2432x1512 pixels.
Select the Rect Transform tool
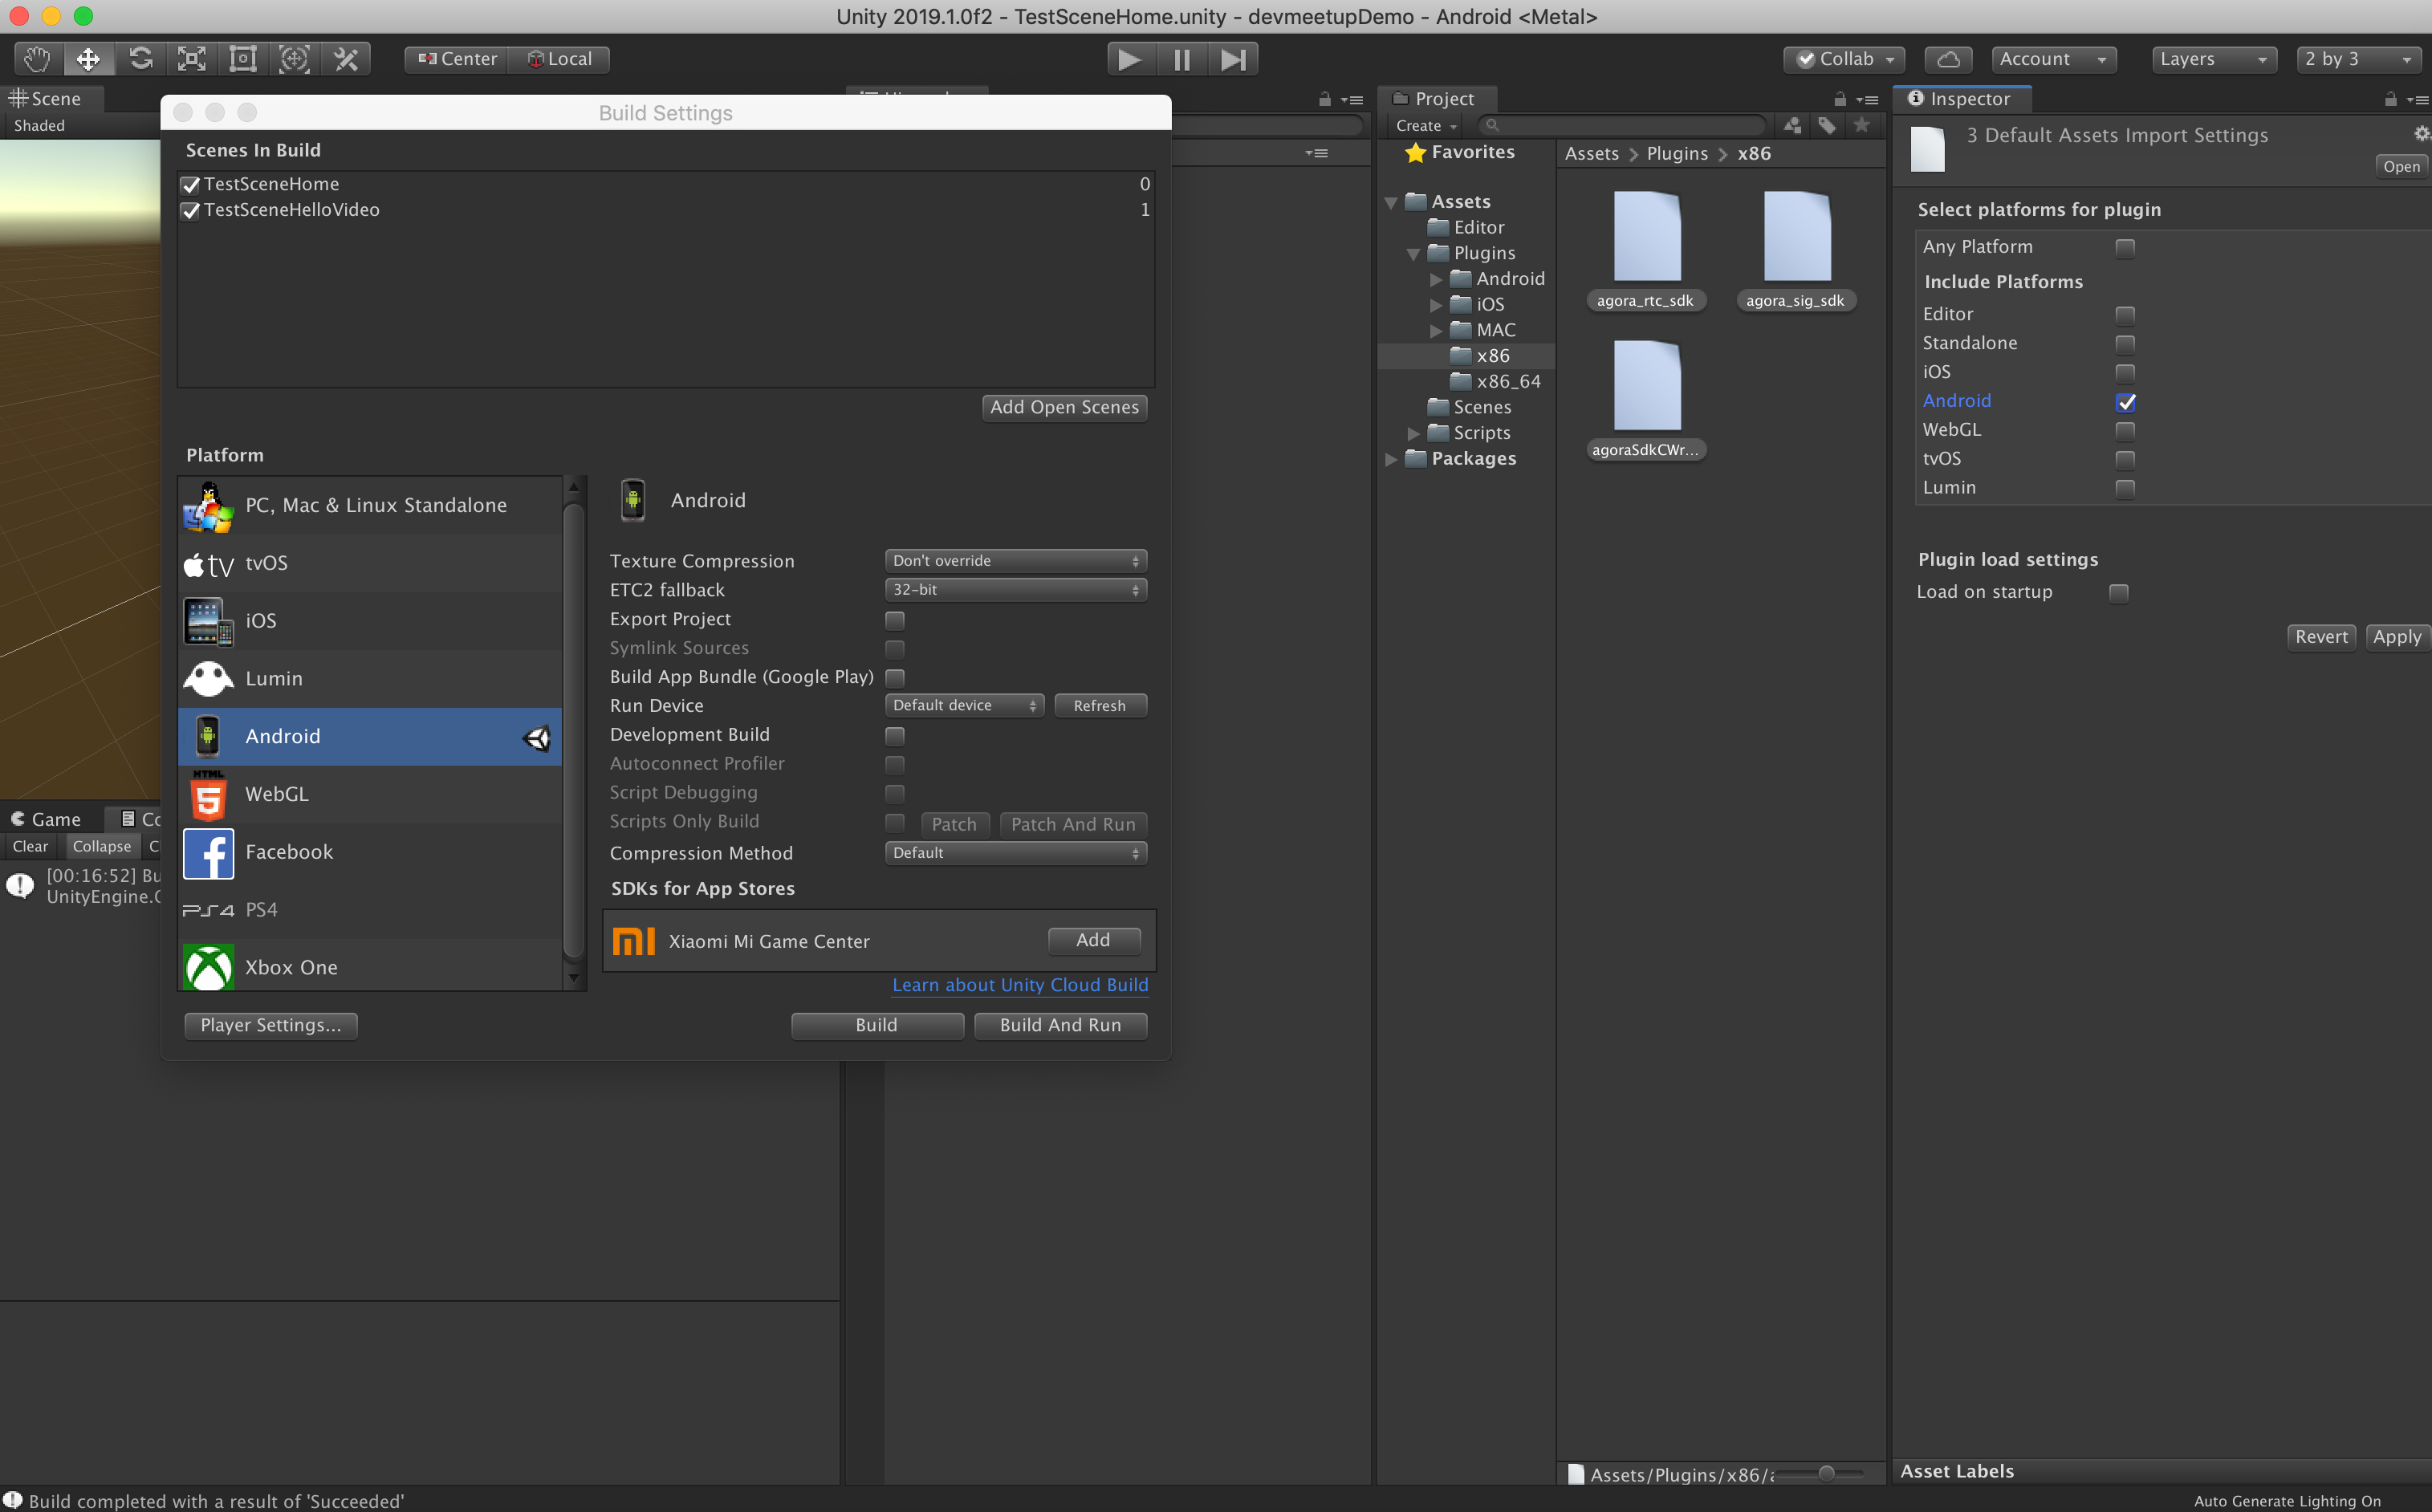(x=243, y=59)
